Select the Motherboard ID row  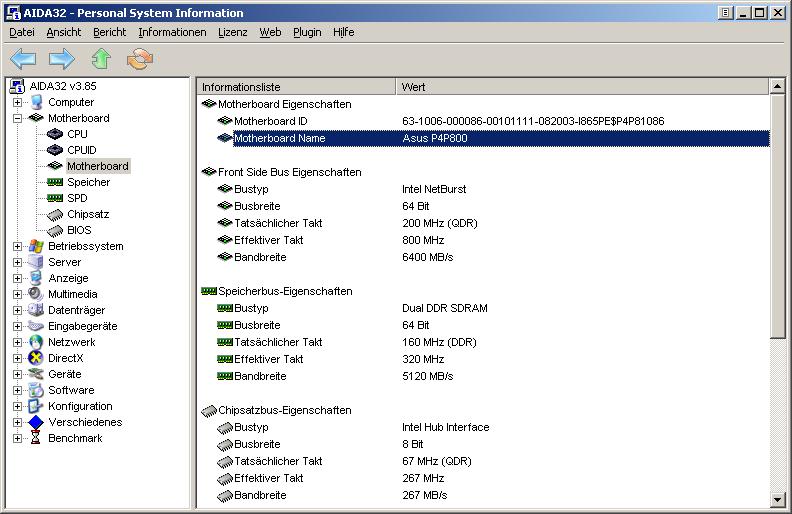click(x=484, y=121)
